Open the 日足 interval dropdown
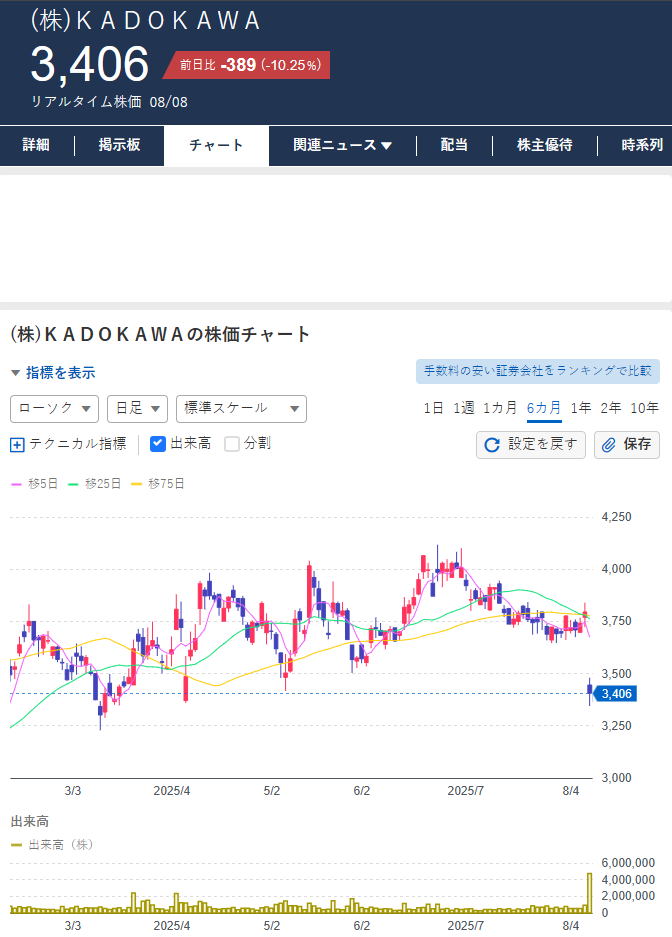This screenshot has width=672, height=937. pos(137,409)
